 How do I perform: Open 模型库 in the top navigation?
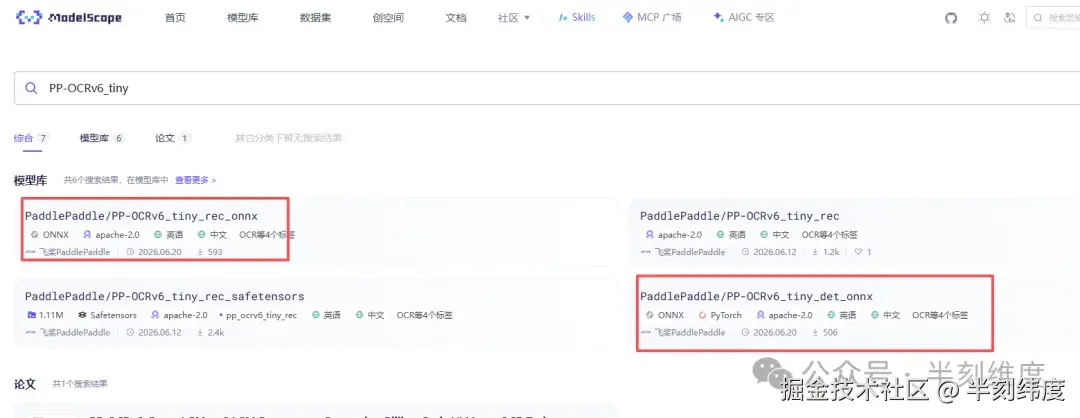tap(242, 18)
